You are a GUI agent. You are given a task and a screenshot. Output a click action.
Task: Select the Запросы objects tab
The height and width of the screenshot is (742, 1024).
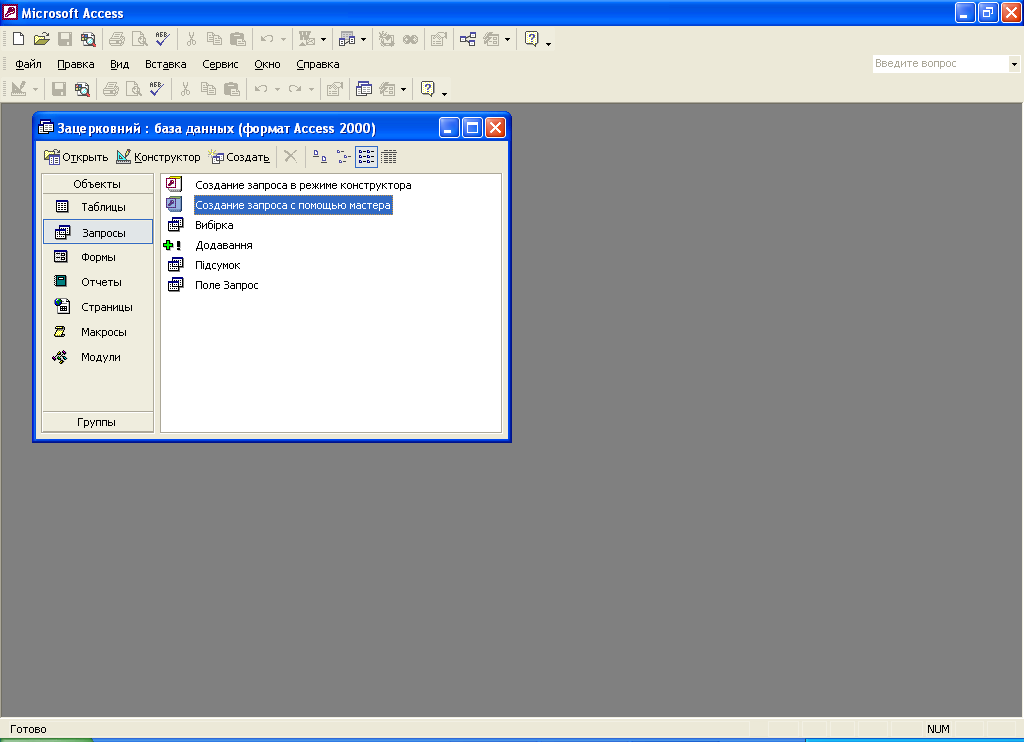(98, 232)
